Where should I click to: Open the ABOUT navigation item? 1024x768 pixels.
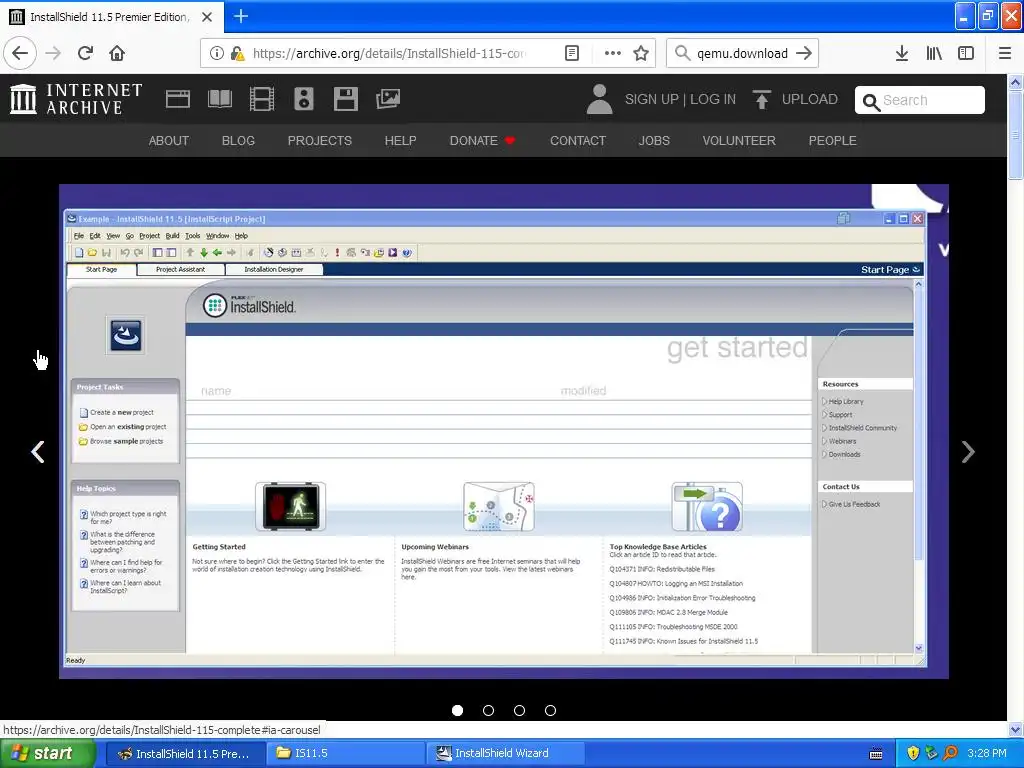coord(168,140)
